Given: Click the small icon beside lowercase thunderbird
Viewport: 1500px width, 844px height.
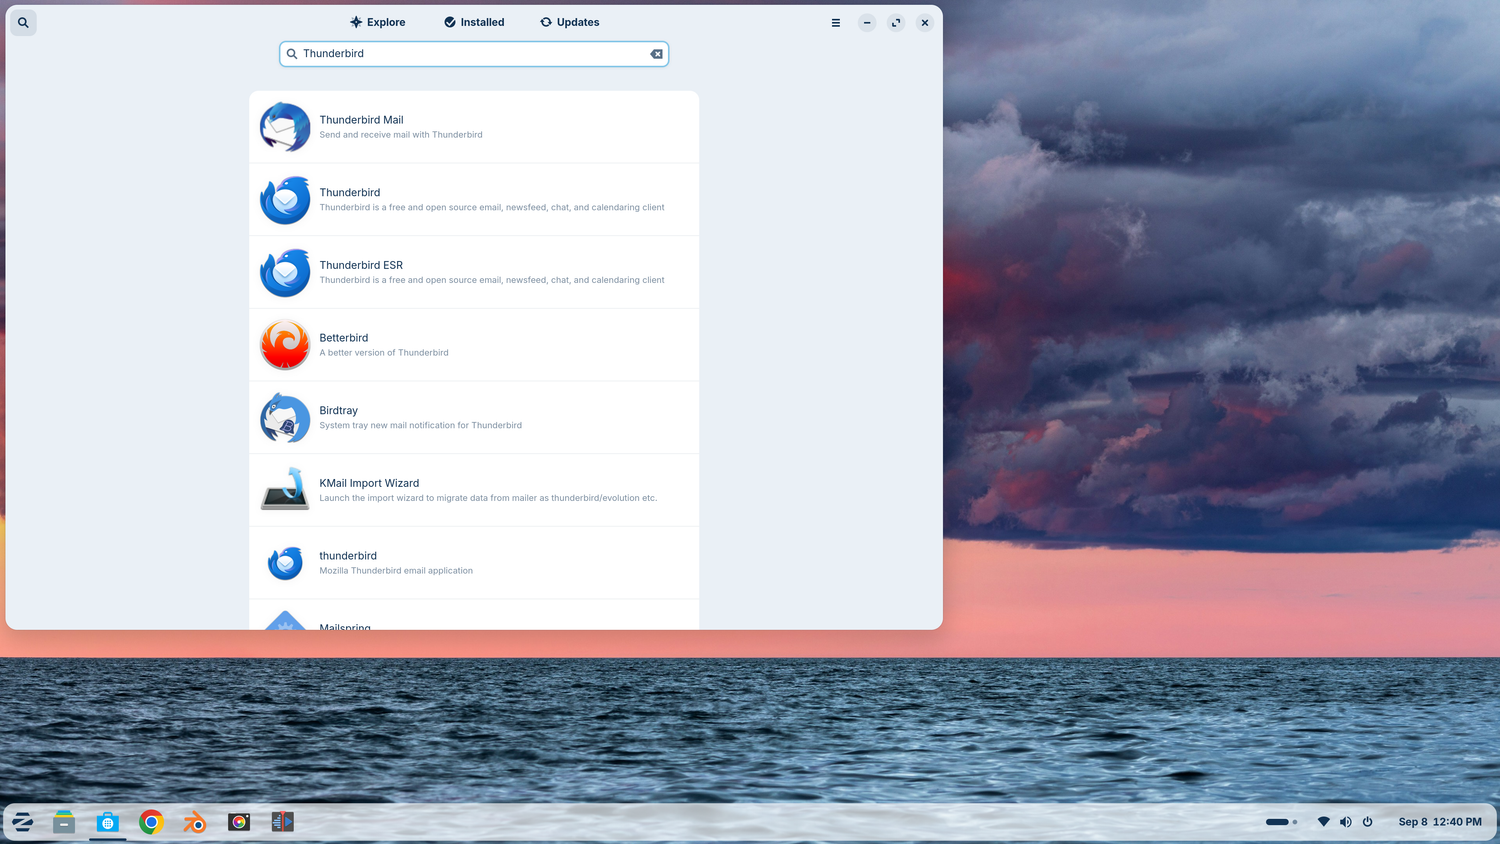Looking at the screenshot, I should click(x=285, y=563).
